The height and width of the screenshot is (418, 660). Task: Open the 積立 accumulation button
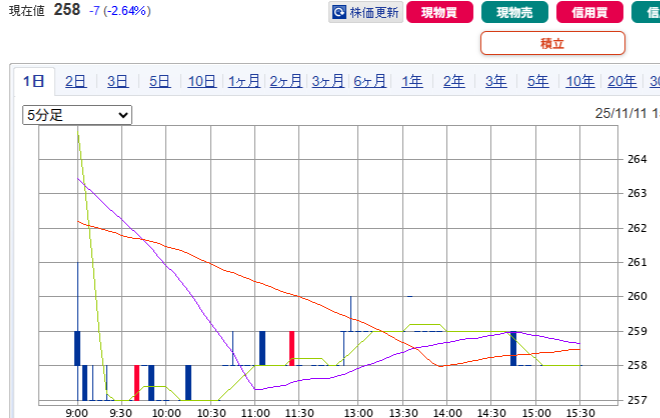point(552,43)
